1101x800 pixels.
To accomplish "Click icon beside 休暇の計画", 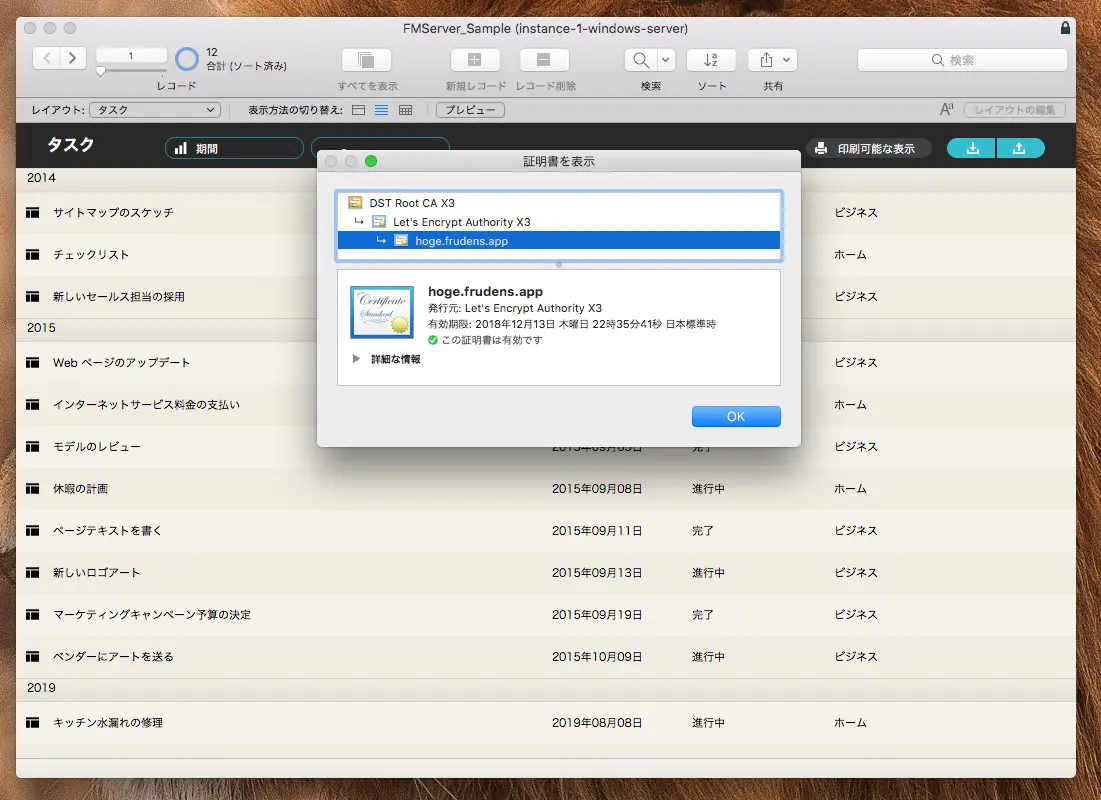I will tap(32, 489).
